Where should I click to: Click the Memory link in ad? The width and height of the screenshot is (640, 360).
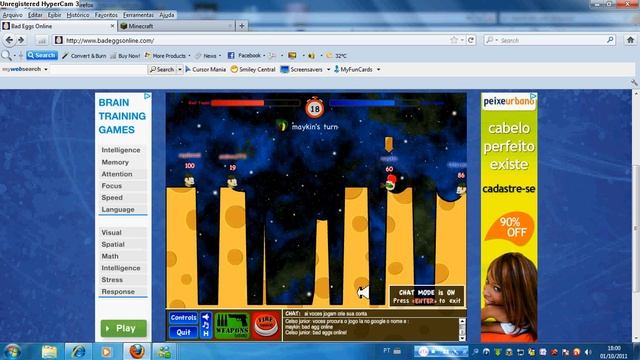115,162
